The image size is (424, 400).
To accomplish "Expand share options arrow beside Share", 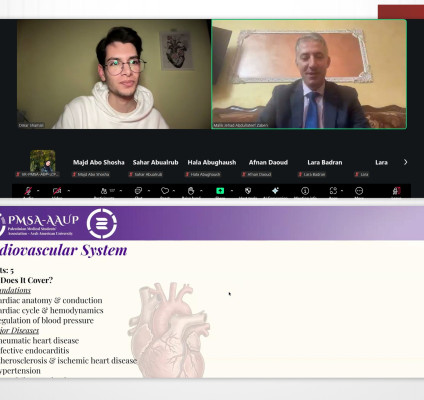I will [232, 191].
